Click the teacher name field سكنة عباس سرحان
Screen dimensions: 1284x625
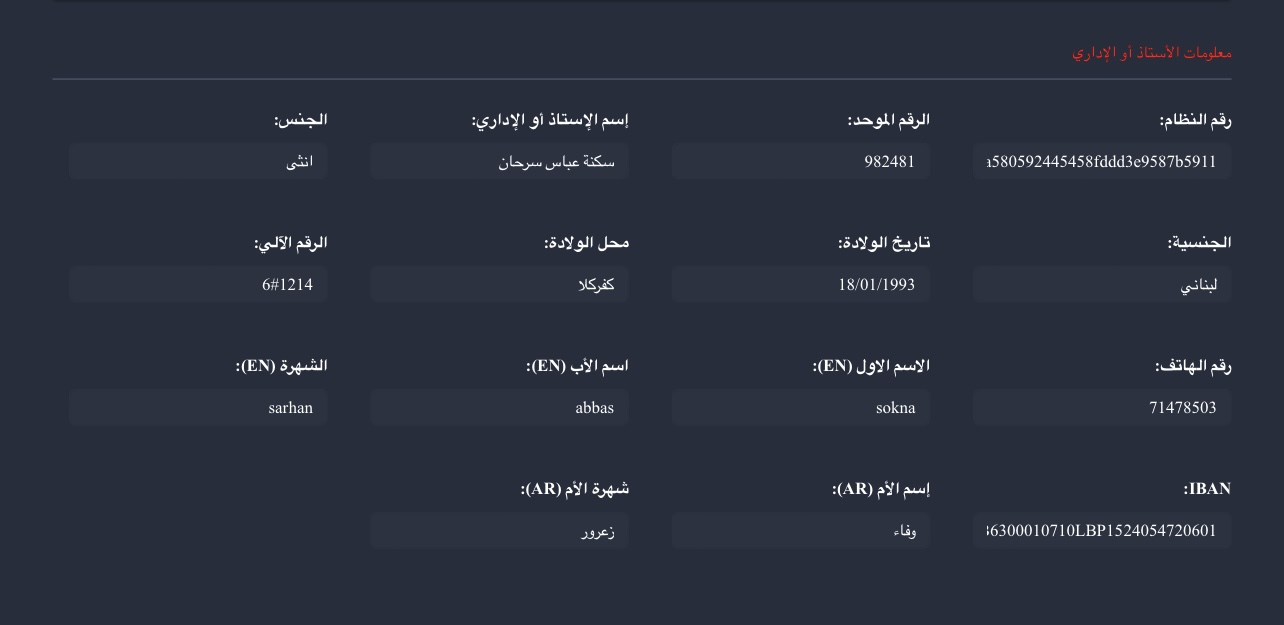coord(499,161)
